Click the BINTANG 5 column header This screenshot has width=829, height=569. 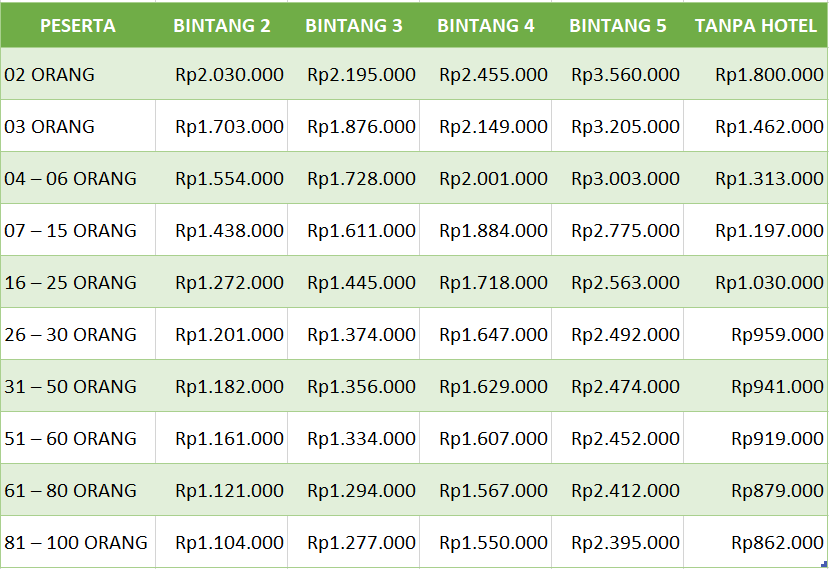618,26
